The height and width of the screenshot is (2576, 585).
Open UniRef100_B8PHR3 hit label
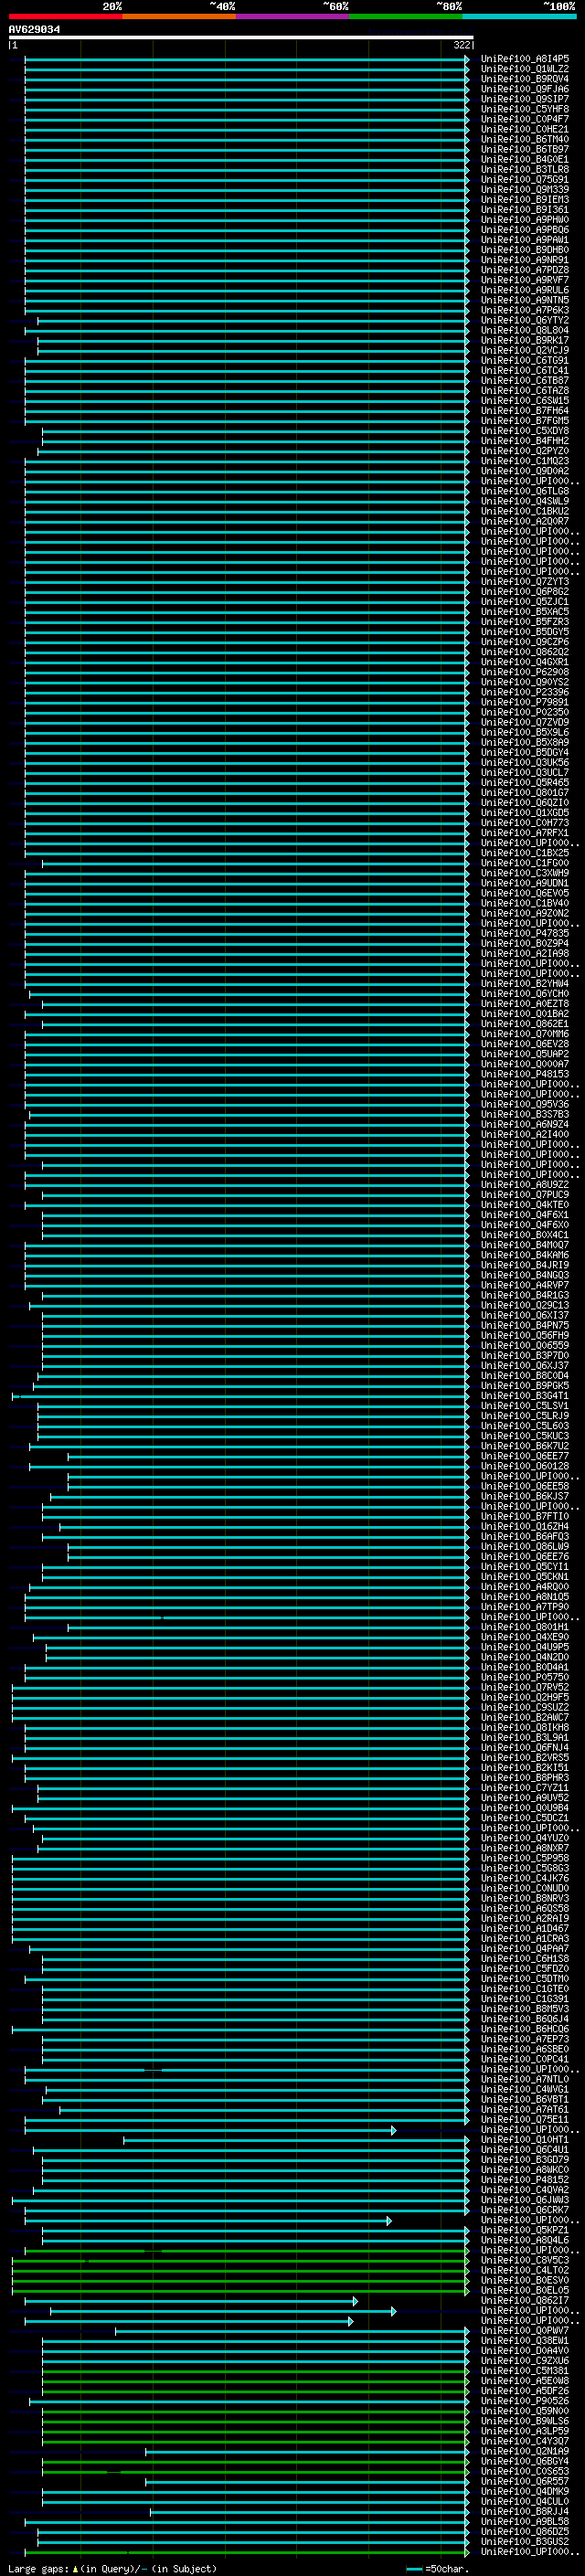[x=525, y=1777]
